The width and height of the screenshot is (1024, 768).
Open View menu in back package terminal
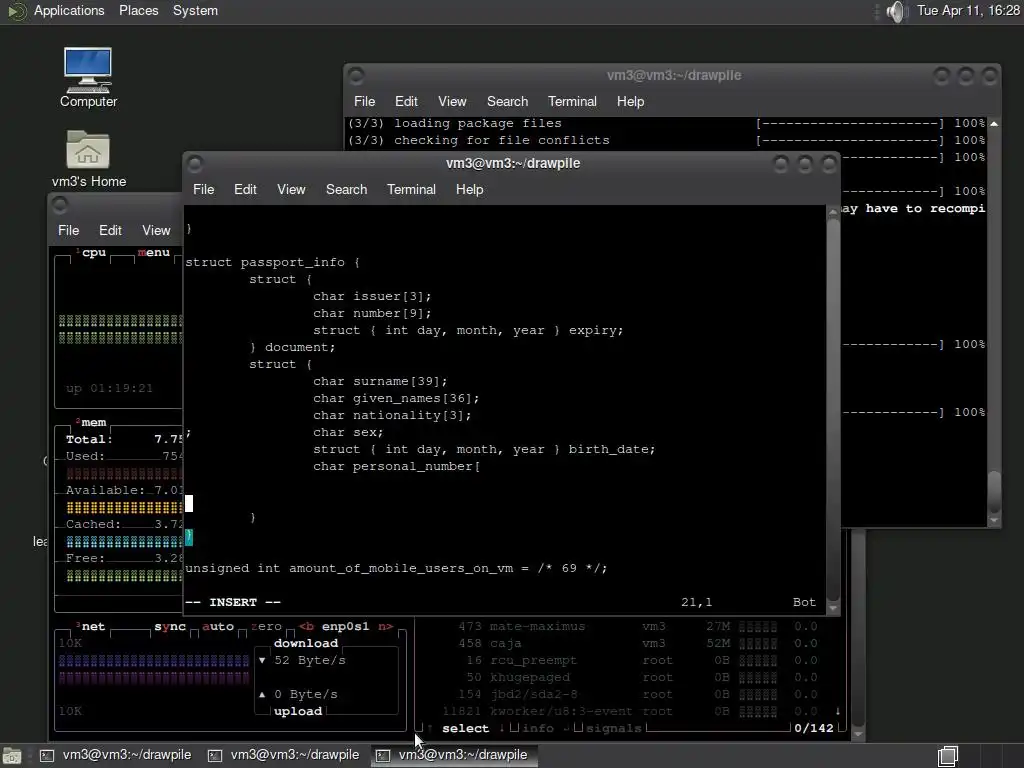(452, 101)
